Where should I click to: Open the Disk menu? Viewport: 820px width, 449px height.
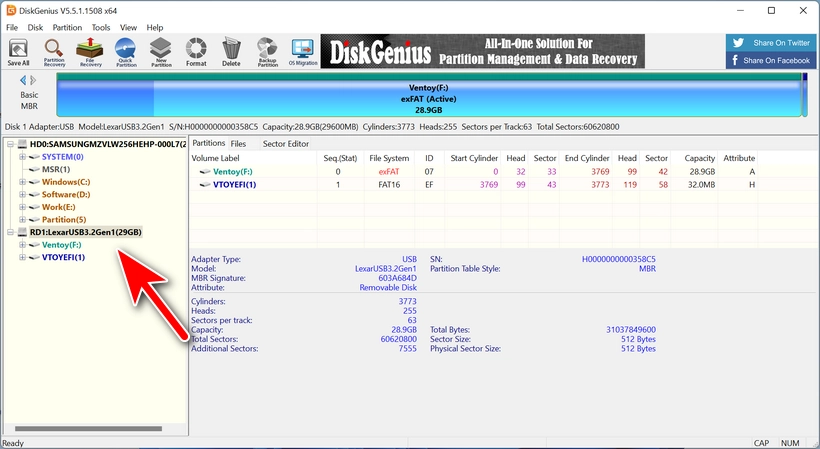click(x=36, y=27)
